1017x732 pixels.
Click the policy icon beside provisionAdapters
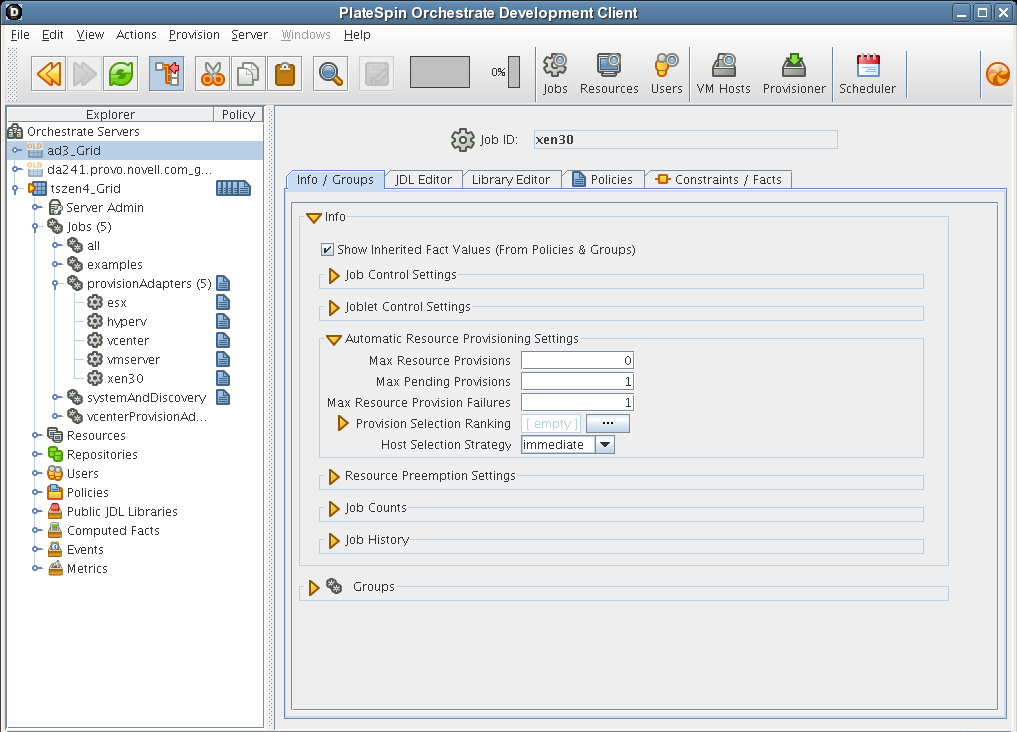coord(223,283)
